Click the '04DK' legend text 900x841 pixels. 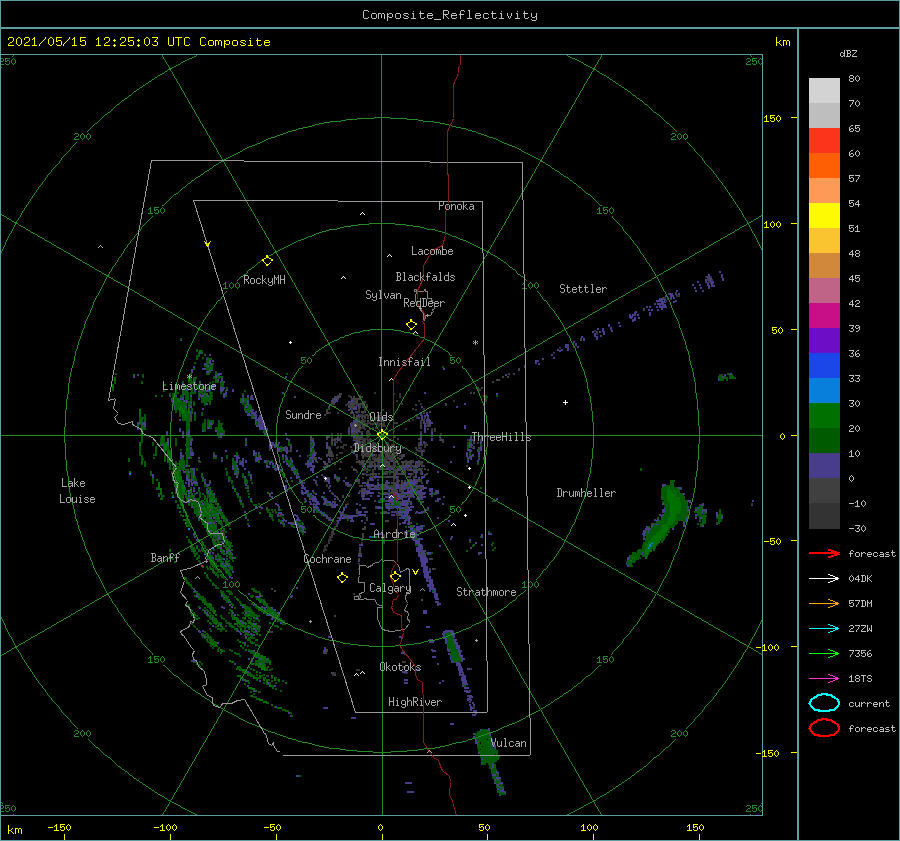point(860,579)
